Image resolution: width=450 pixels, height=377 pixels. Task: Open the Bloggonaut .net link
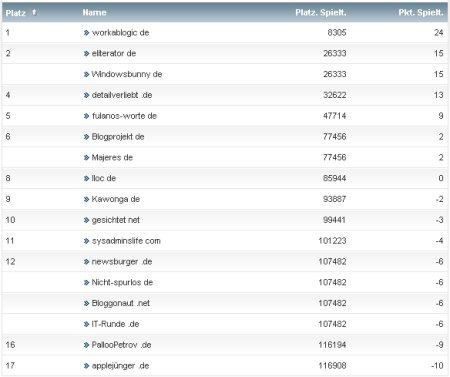[121, 303]
